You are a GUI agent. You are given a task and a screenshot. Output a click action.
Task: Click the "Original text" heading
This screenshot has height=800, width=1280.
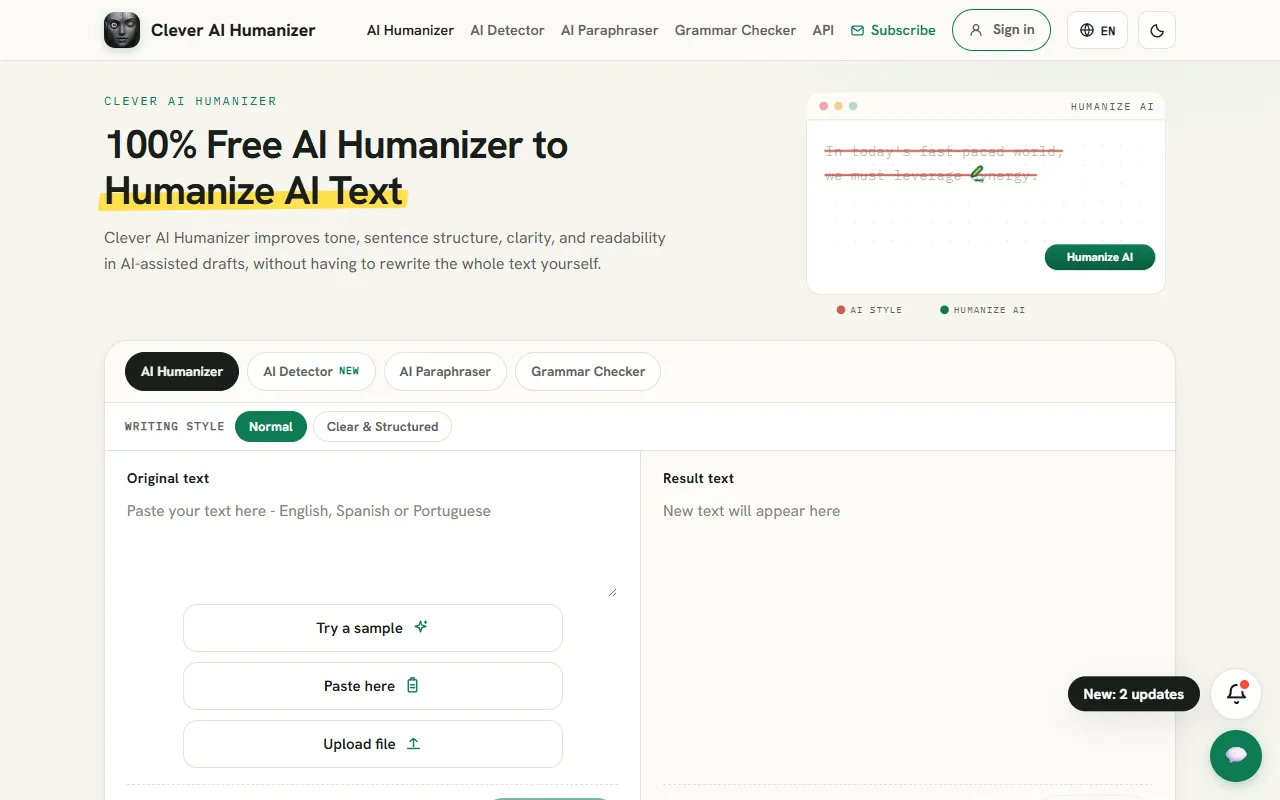(168, 478)
